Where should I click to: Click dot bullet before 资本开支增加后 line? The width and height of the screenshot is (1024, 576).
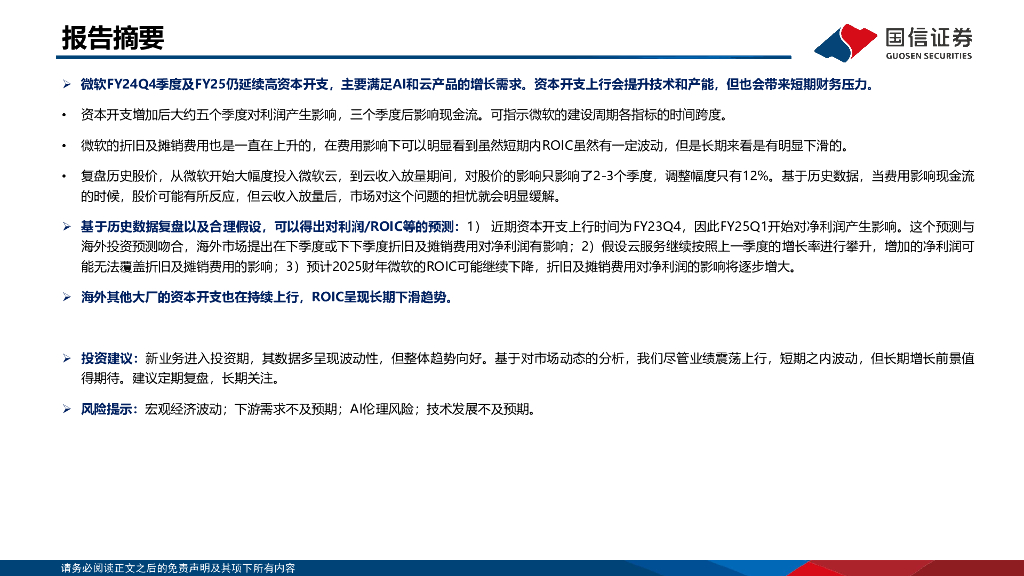pyautogui.click(x=64, y=116)
